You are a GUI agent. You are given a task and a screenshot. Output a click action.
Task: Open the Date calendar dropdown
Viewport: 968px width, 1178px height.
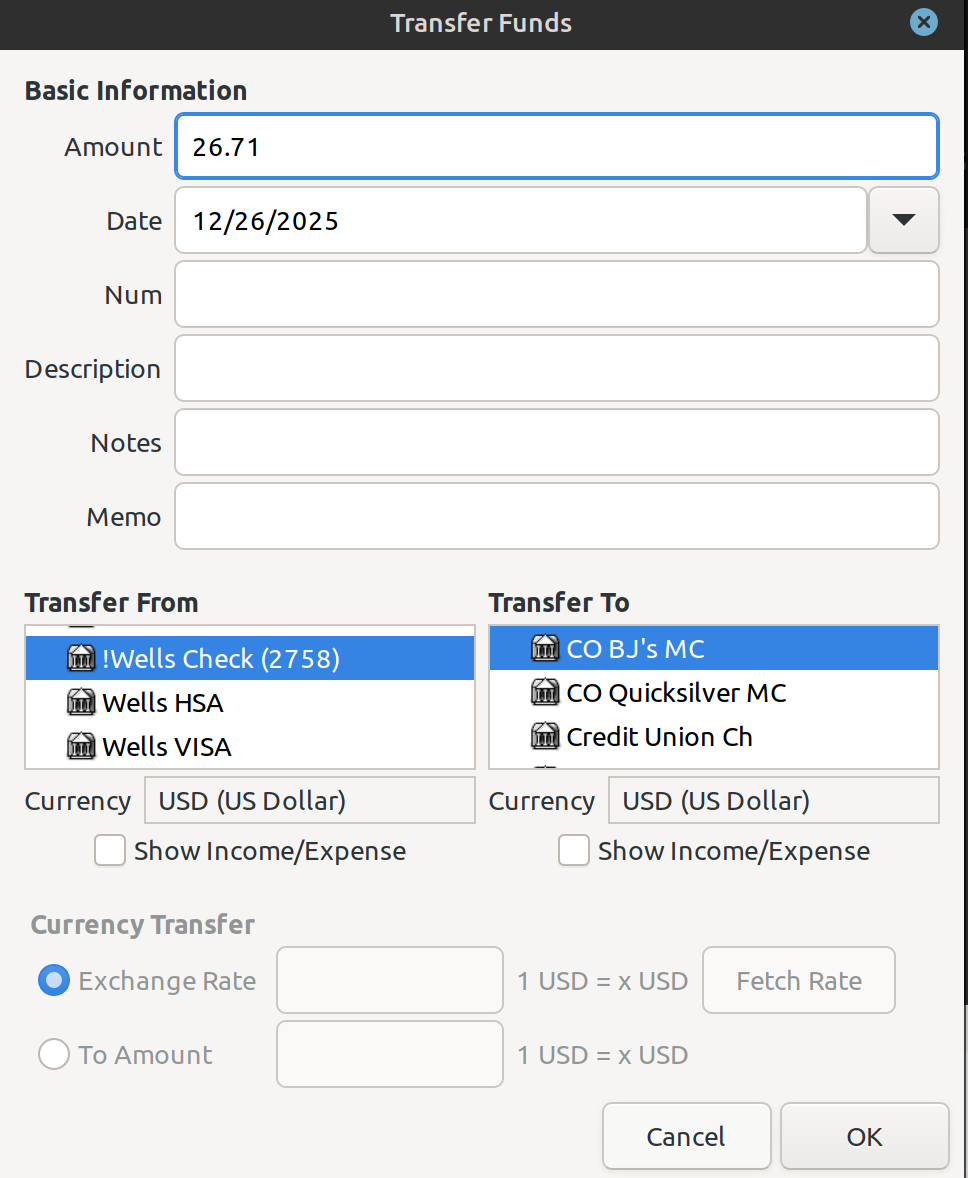tap(904, 221)
